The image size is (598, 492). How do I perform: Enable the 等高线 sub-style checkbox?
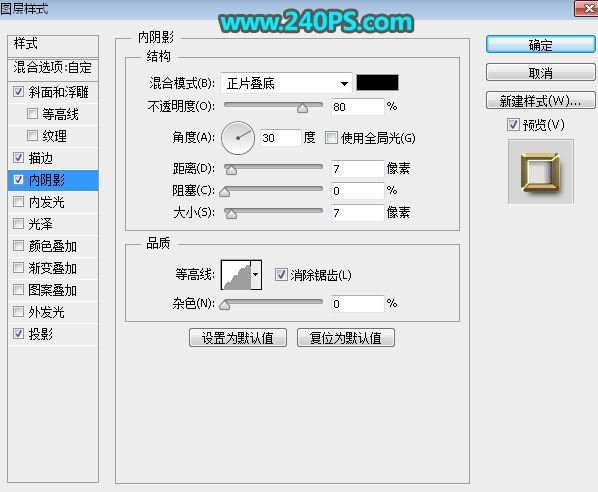coord(32,113)
